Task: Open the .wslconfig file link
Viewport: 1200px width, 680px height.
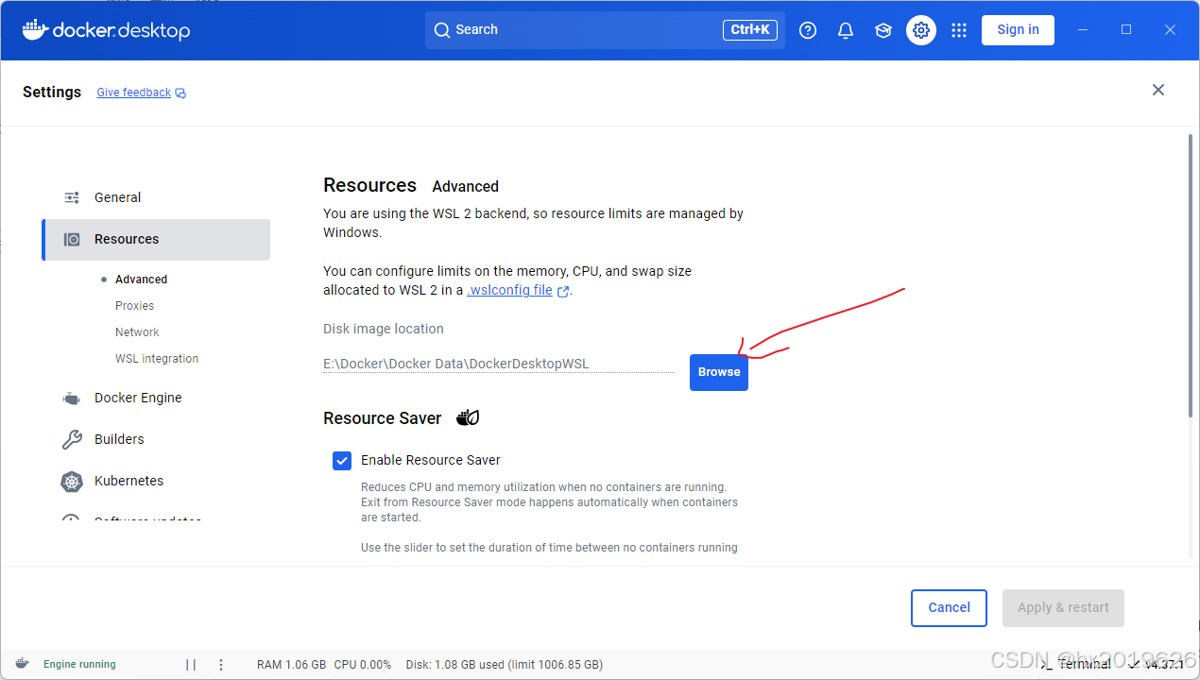Action: [x=511, y=290]
